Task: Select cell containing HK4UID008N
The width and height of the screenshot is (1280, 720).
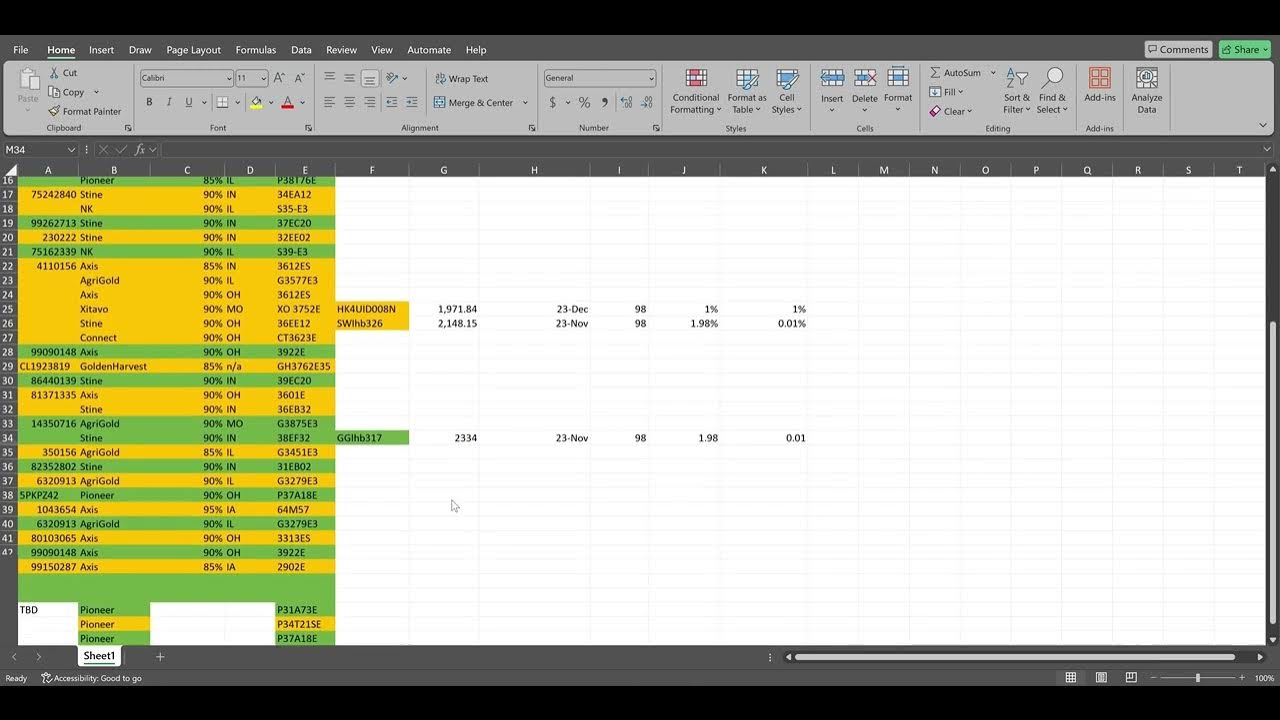Action: pos(372,309)
